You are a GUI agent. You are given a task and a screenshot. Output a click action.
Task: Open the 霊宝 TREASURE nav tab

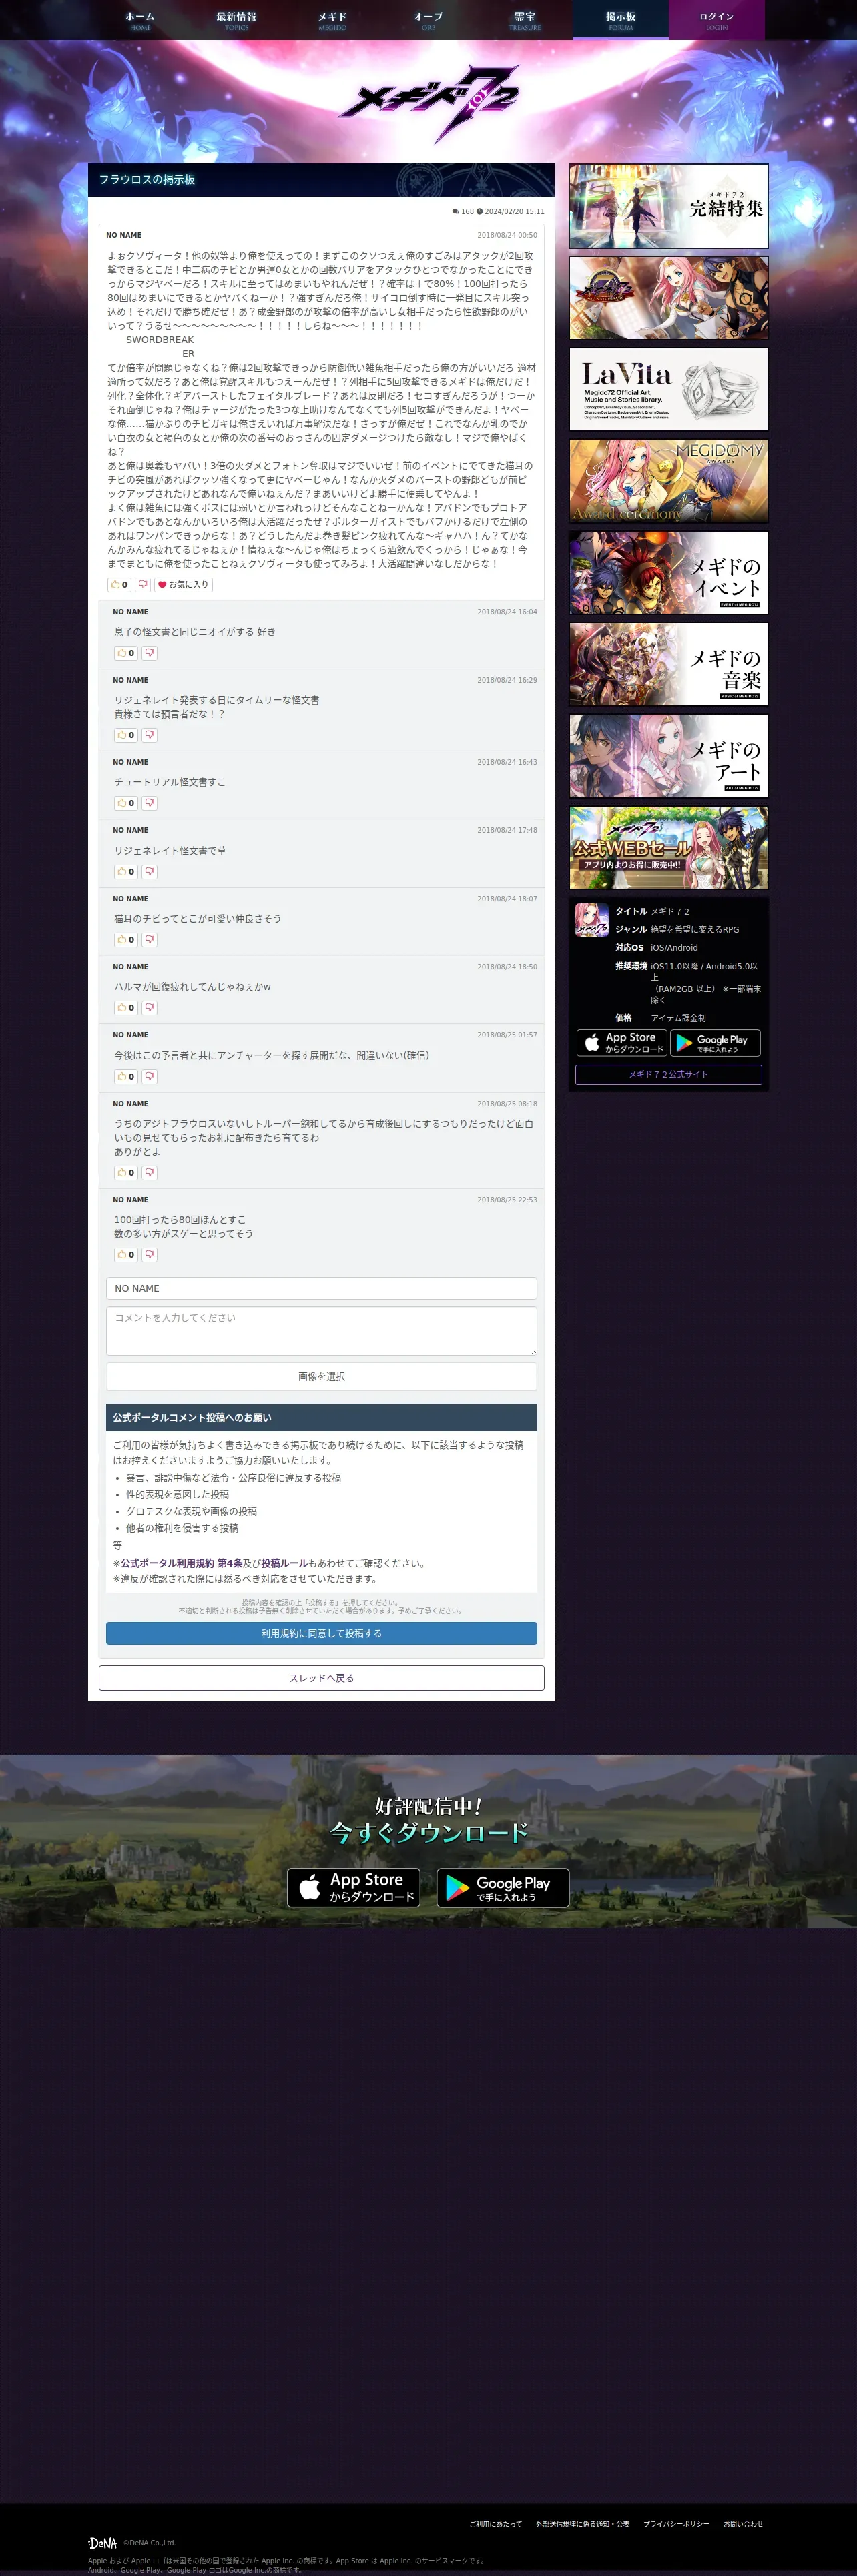[524, 20]
